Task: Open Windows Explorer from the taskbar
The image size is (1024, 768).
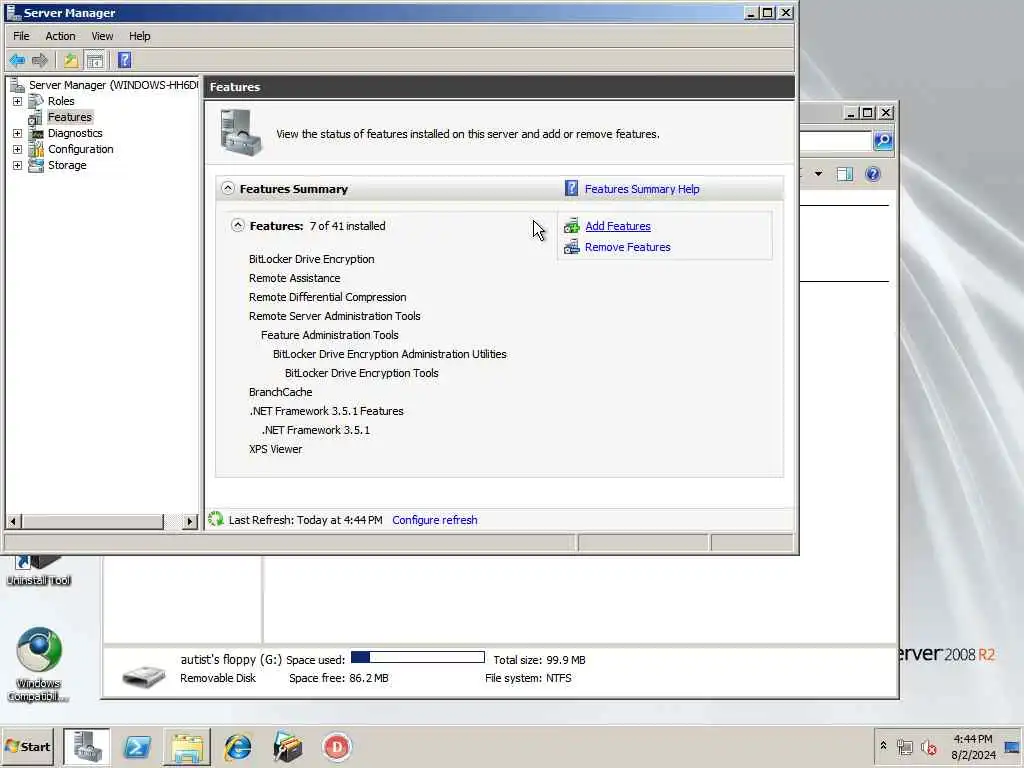Action: tap(187, 746)
